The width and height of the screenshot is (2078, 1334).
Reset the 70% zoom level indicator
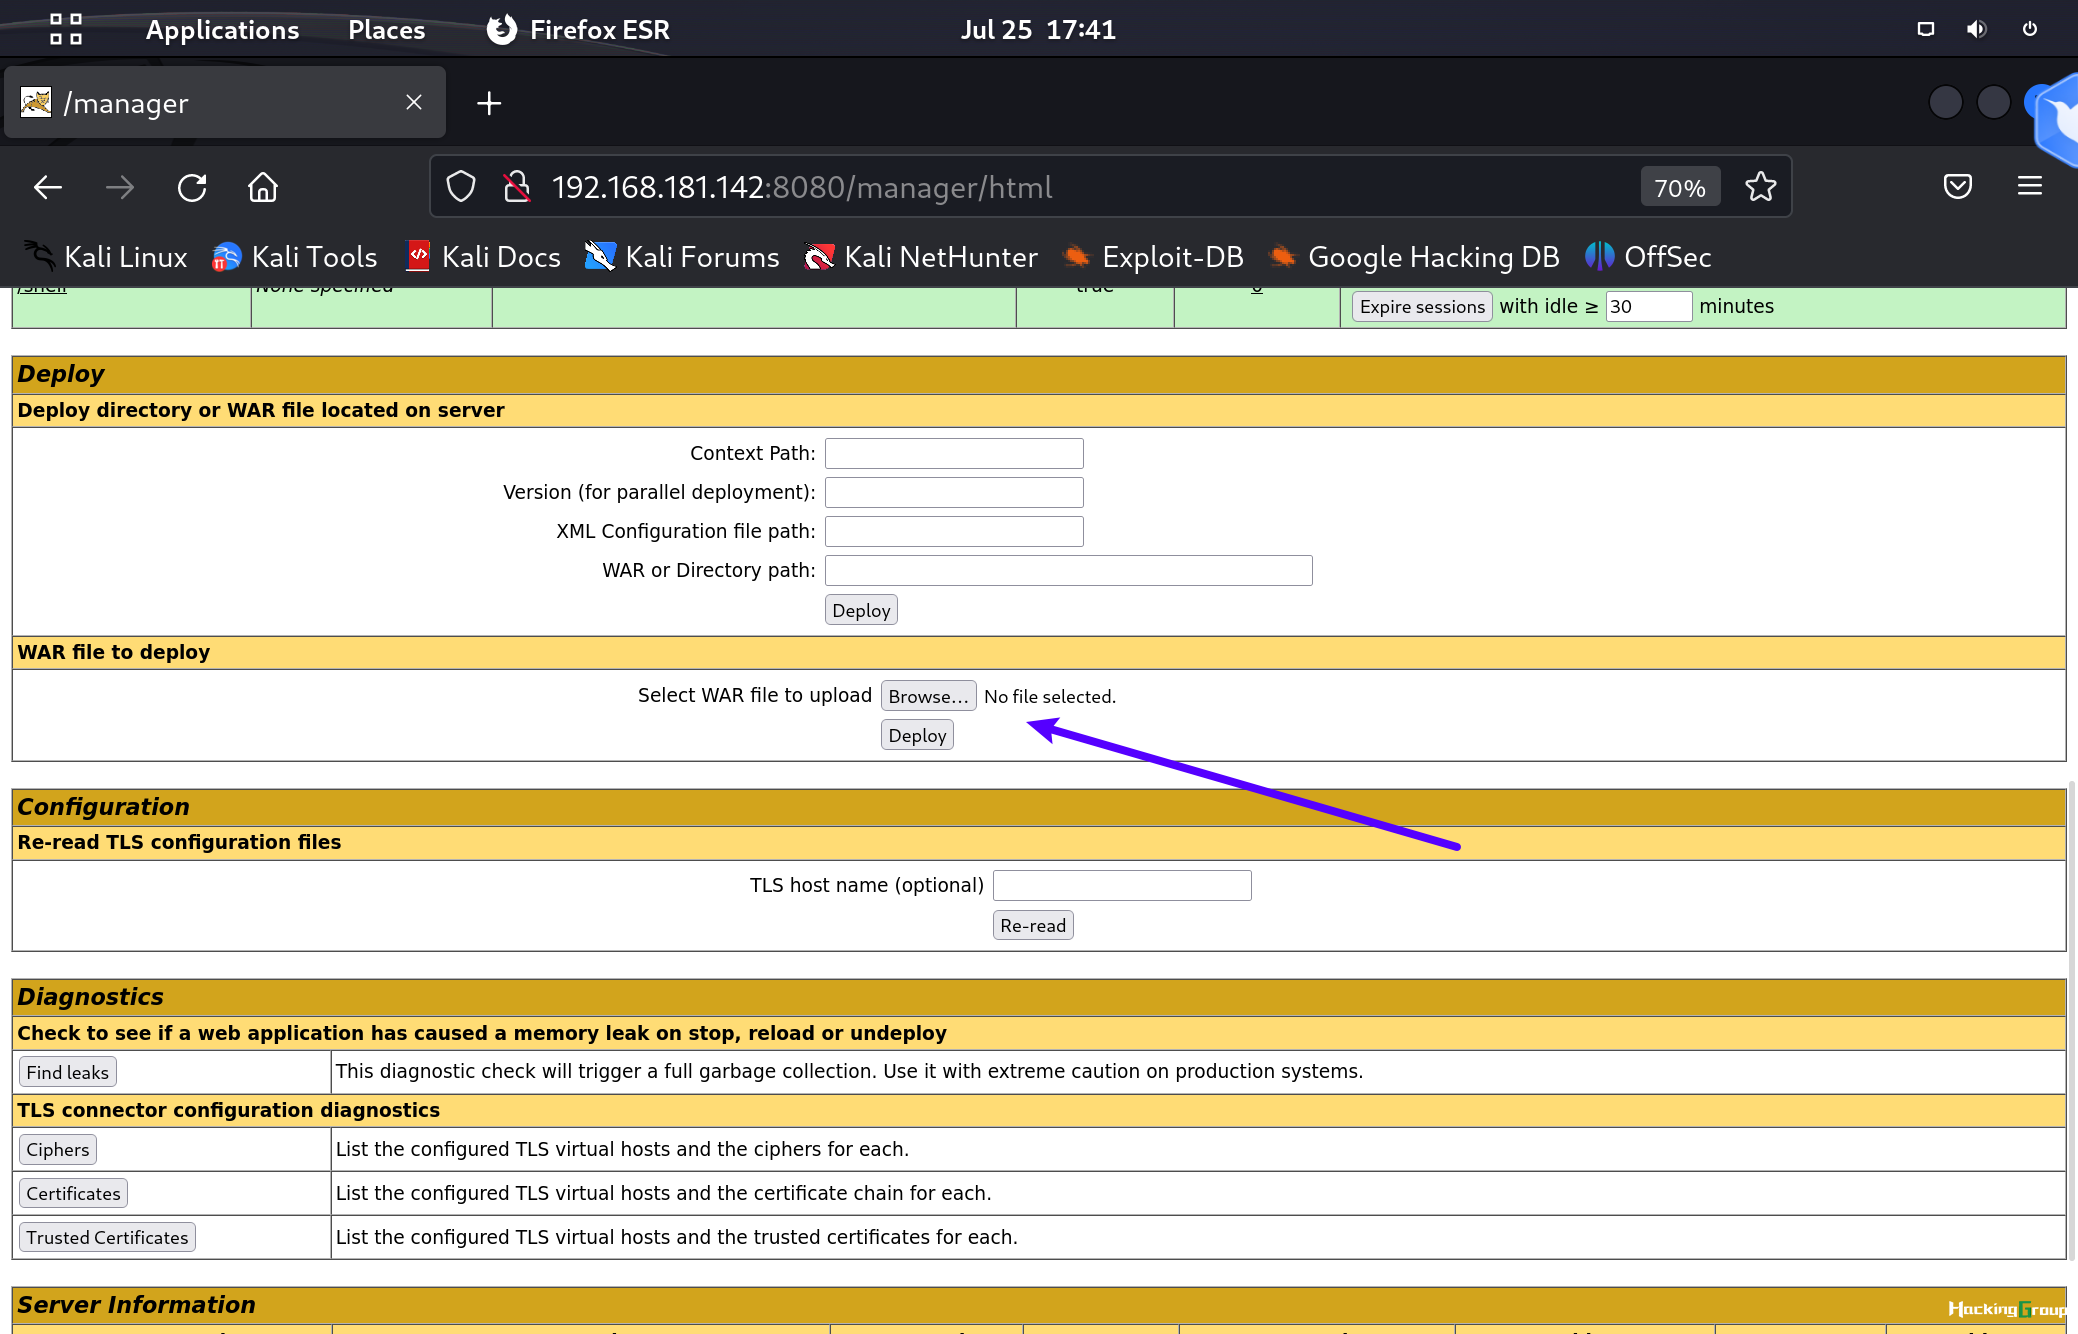(x=1680, y=188)
